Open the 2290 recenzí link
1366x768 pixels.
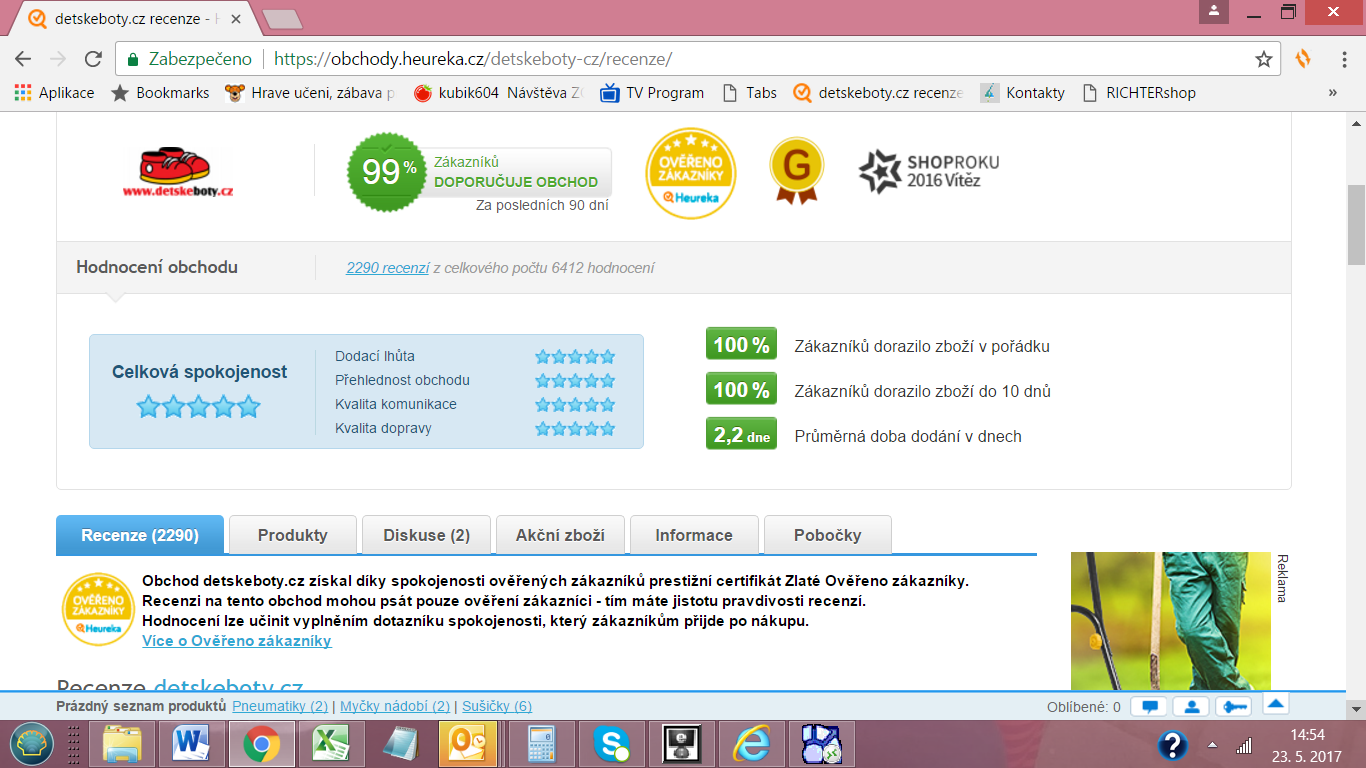[x=388, y=268]
